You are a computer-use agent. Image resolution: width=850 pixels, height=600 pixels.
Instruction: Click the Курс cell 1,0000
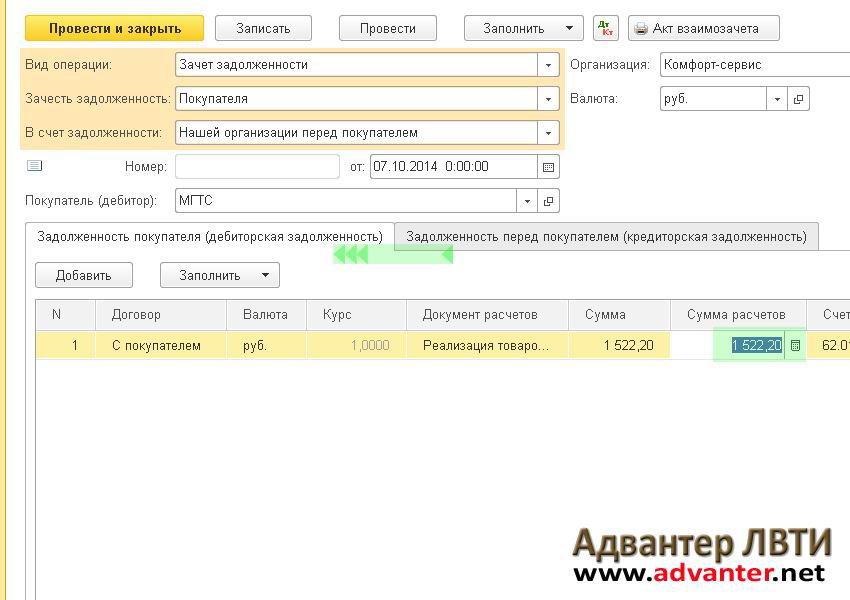click(x=356, y=345)
